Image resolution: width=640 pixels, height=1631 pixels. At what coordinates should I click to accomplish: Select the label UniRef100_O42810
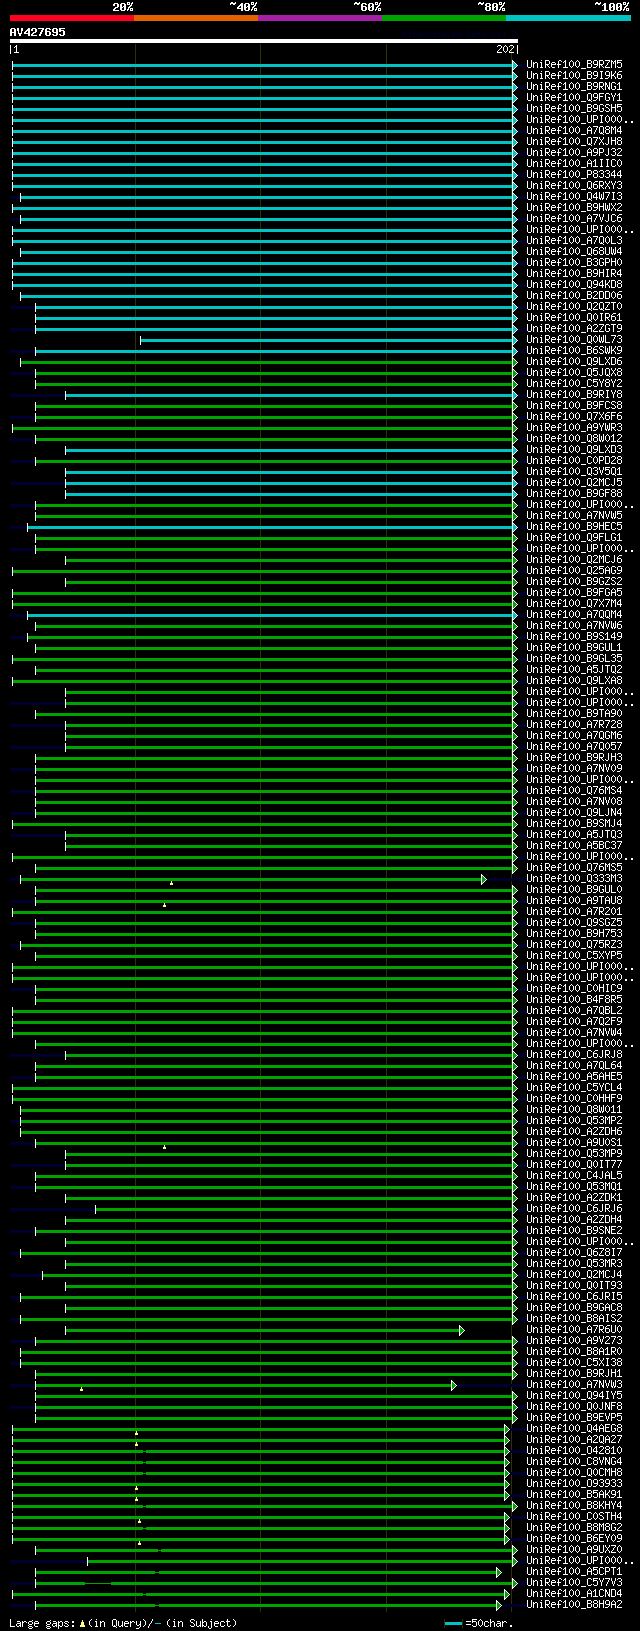click(574, 1451)
